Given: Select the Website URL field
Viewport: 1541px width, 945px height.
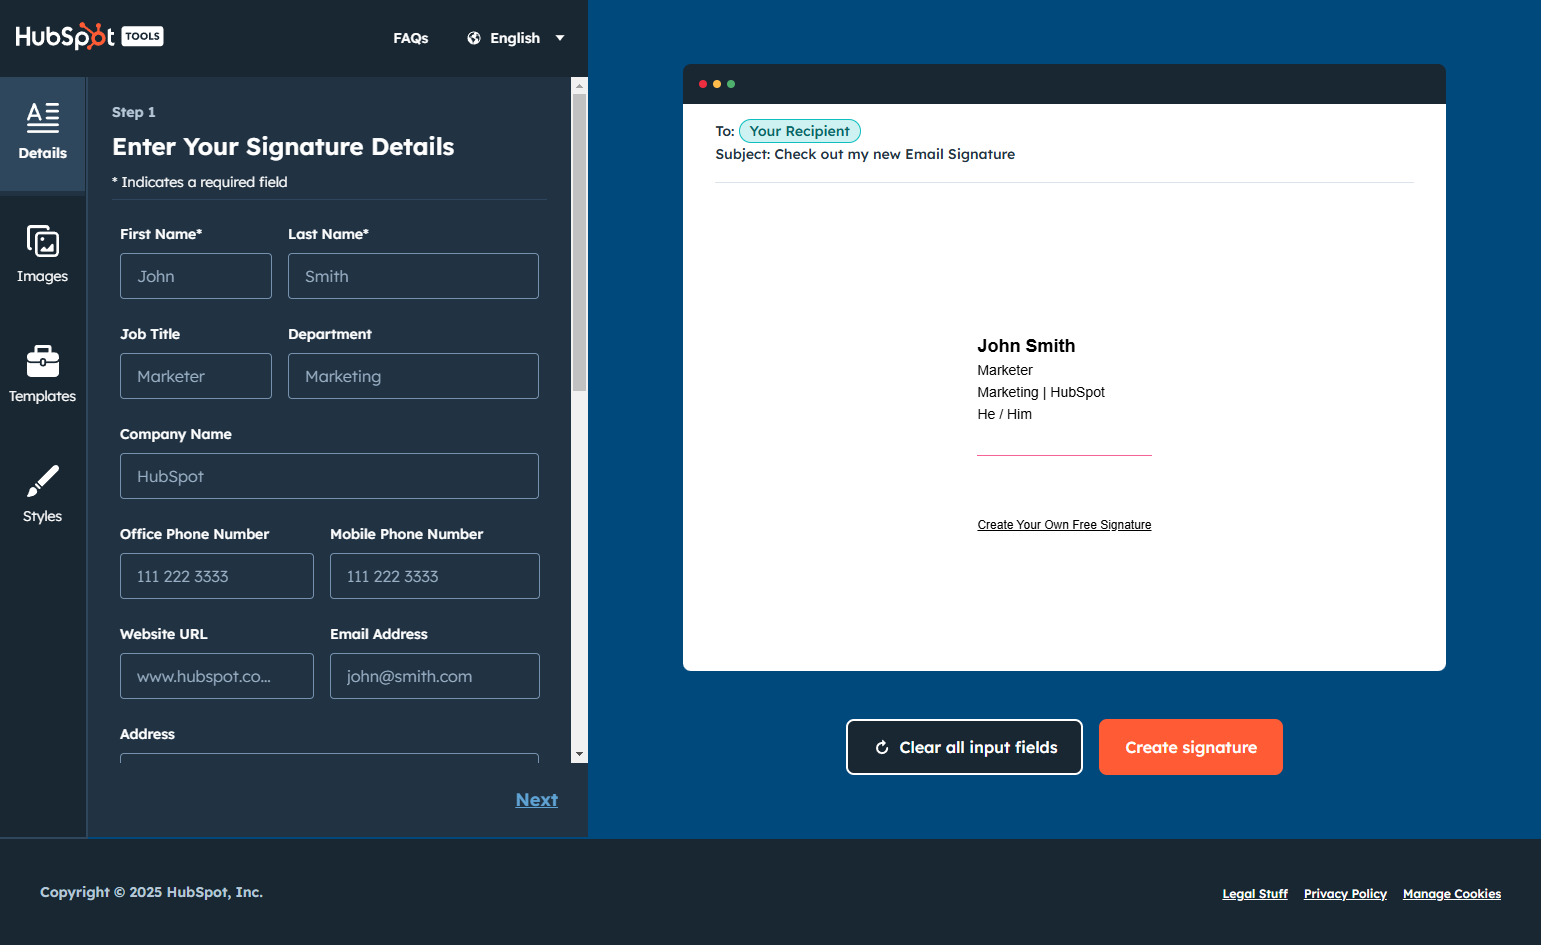Looking at the screenshot, I should point(217,676).
